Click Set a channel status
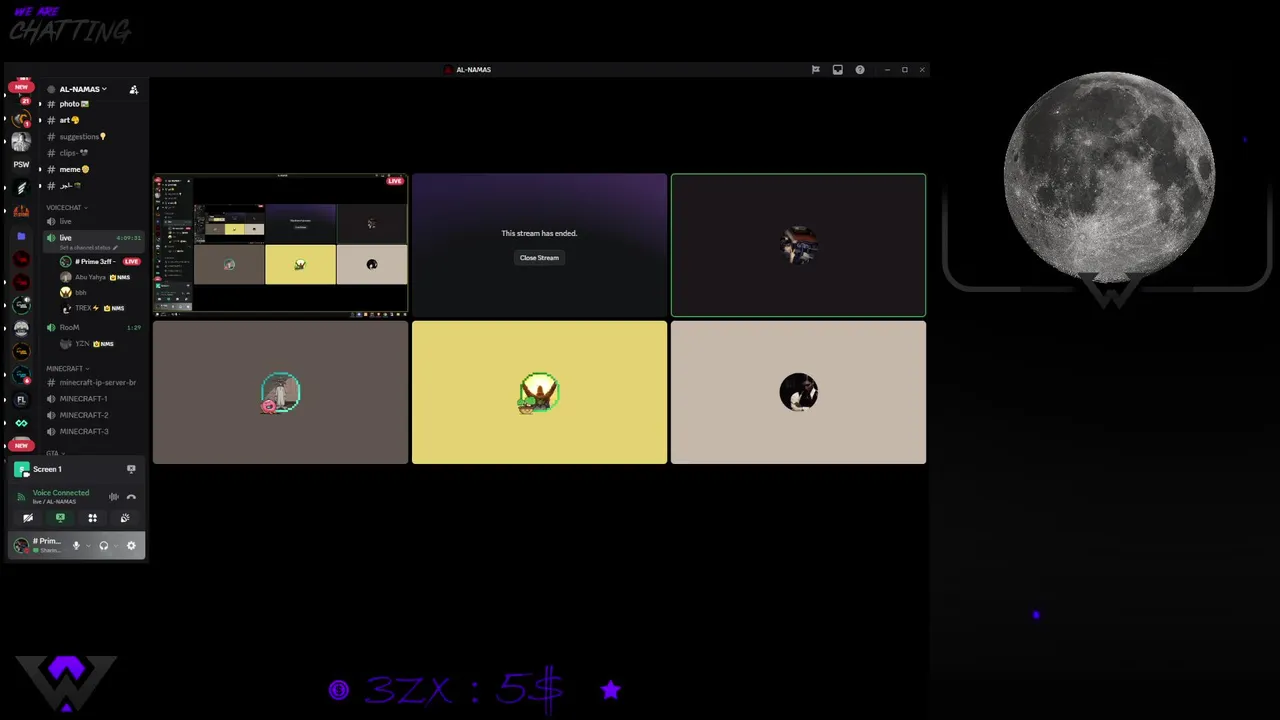 point(88,248)
